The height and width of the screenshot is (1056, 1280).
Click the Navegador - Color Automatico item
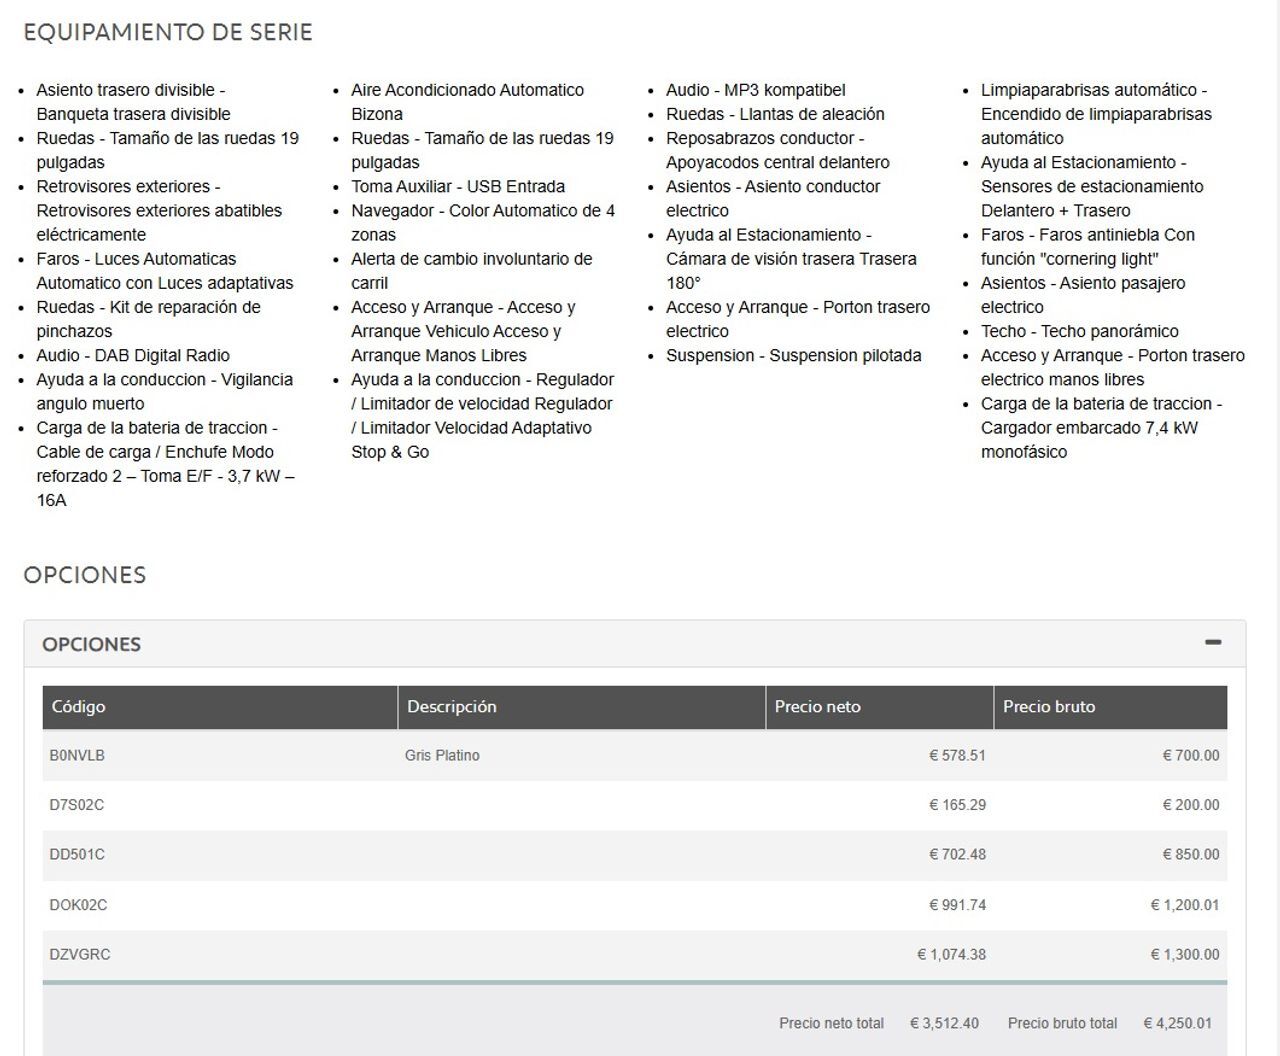coord(483,223)
